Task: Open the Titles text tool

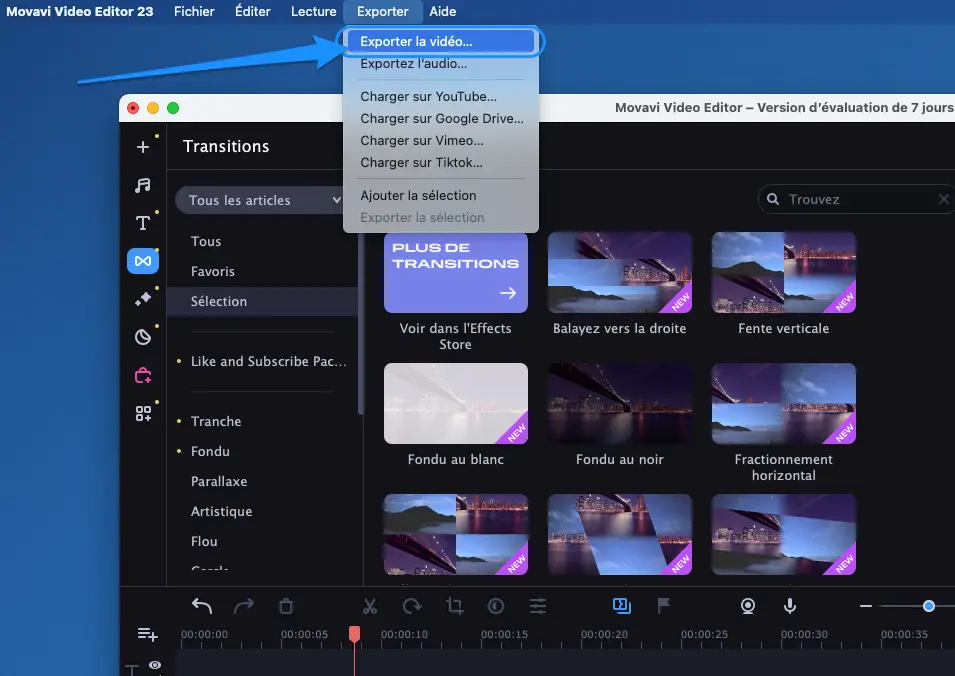Action: [143, 223]
